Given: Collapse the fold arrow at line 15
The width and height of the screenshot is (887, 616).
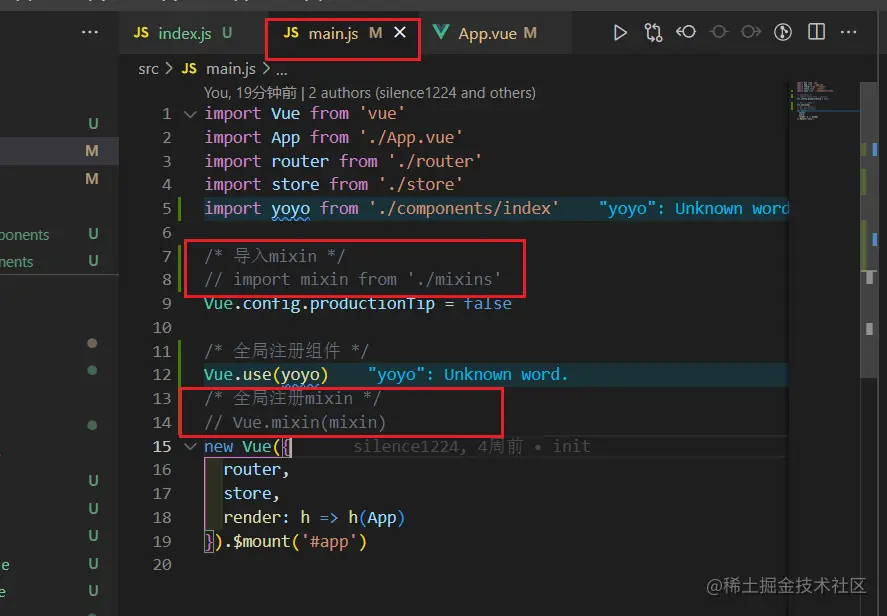Looking at the screenshot, I should [190, 447].
